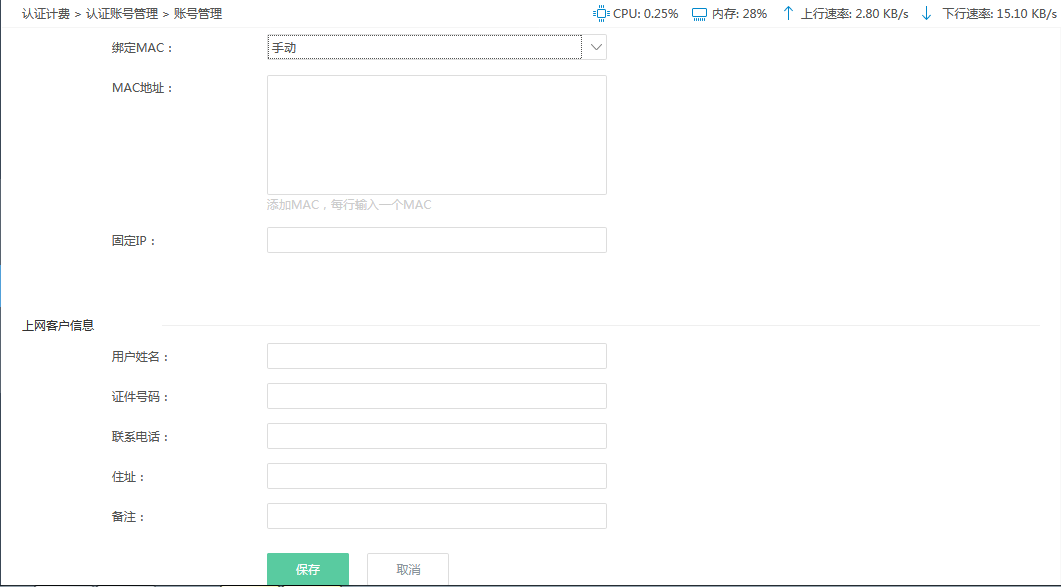1061x587 pixels.
Task: Click the 备注： label
Action: tap(128, 517)
